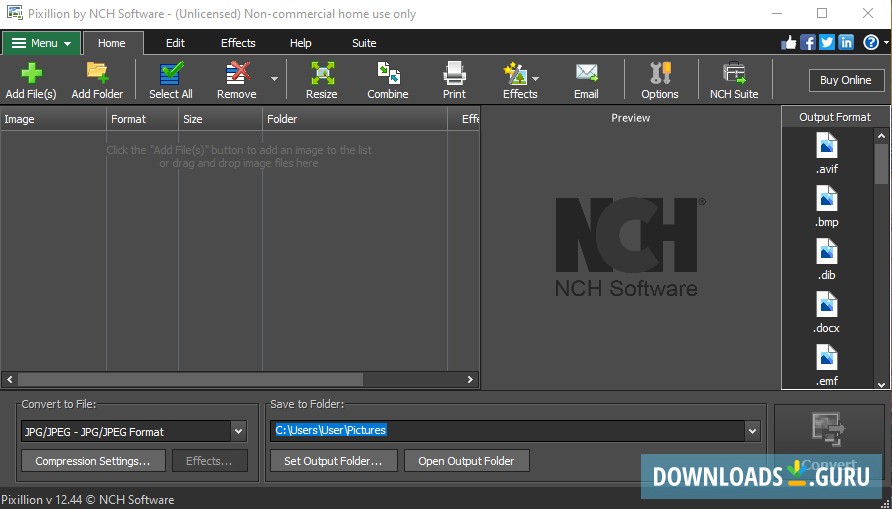Image resolution: width=892 pixels, height=509 pixels.
Task: Select the .docx output format
Action: coord(827,312)
